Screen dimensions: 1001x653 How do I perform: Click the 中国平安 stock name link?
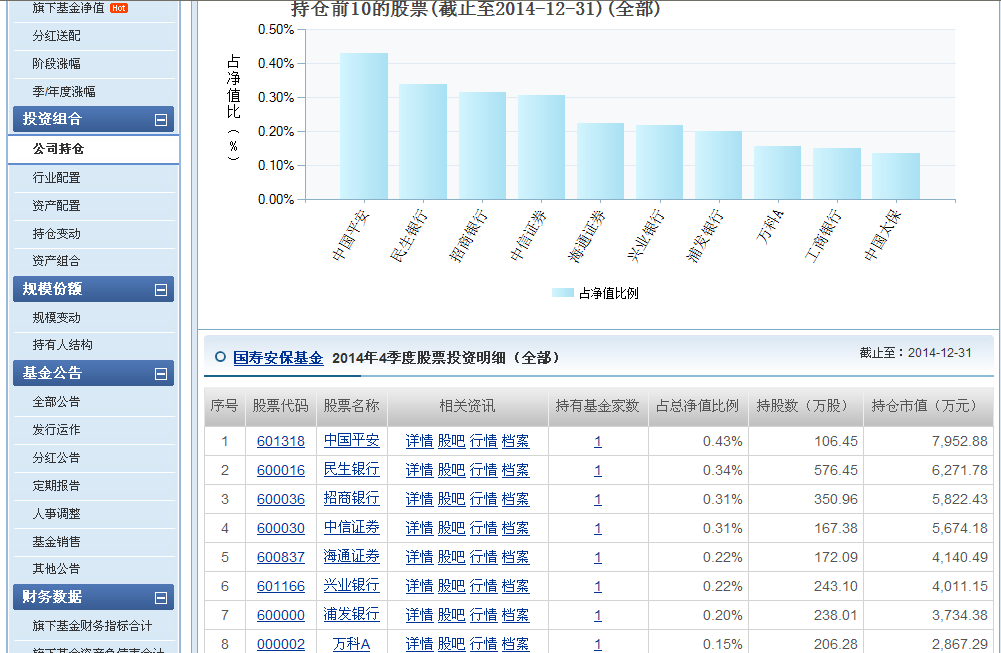pyautogui.click(x=352, y=440)
